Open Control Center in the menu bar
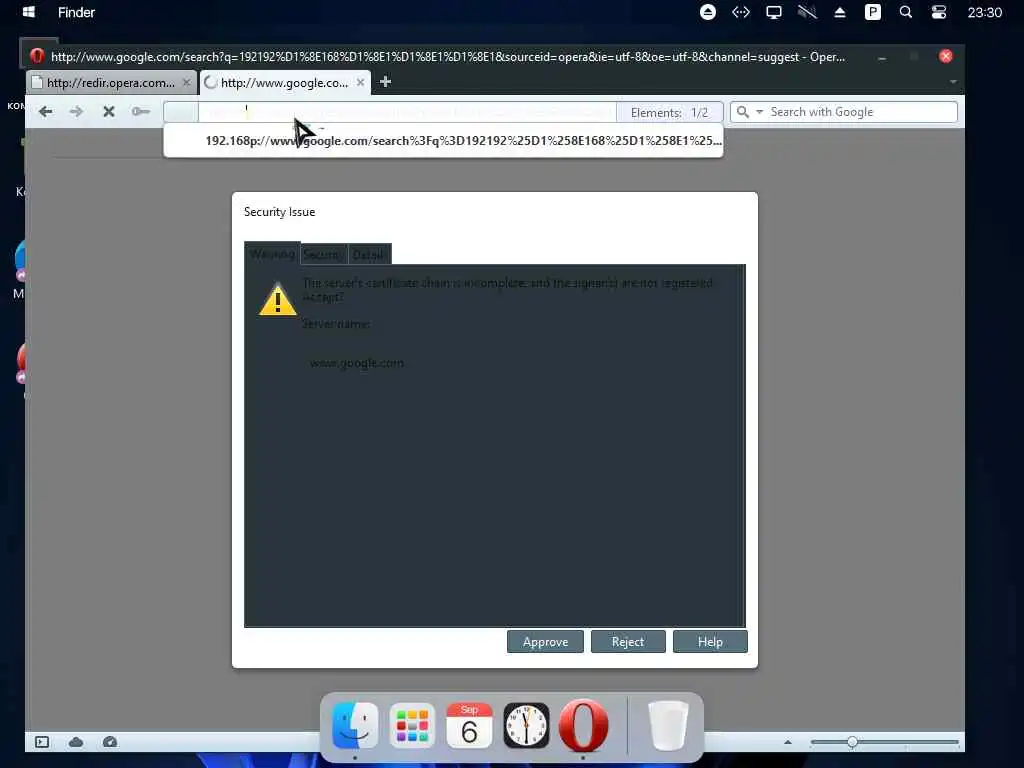This screenshot has height=768, width=1024. click(938, 12)
